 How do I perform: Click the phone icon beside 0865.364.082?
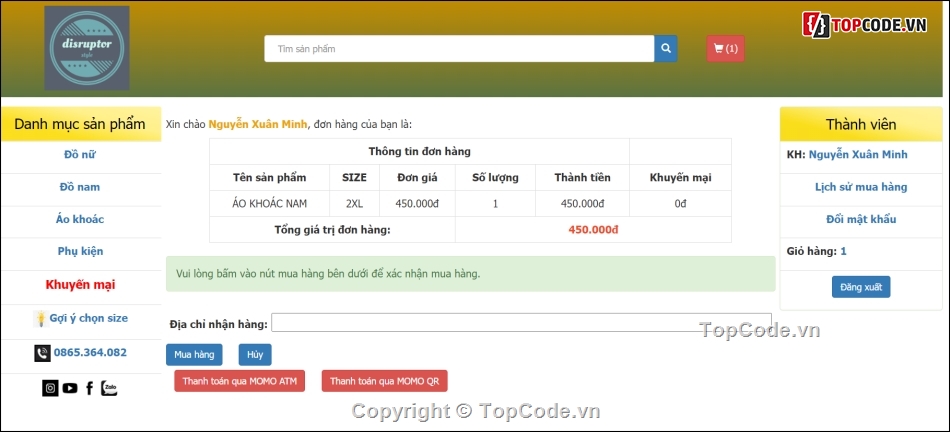coord(42,353)
